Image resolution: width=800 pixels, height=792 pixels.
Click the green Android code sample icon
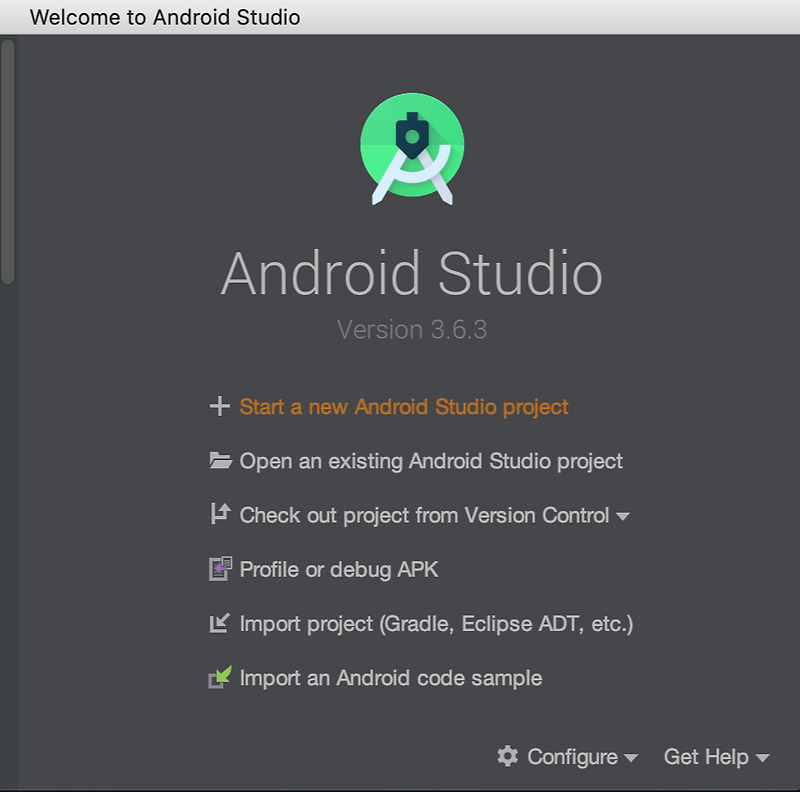click(x=220, y=677)
